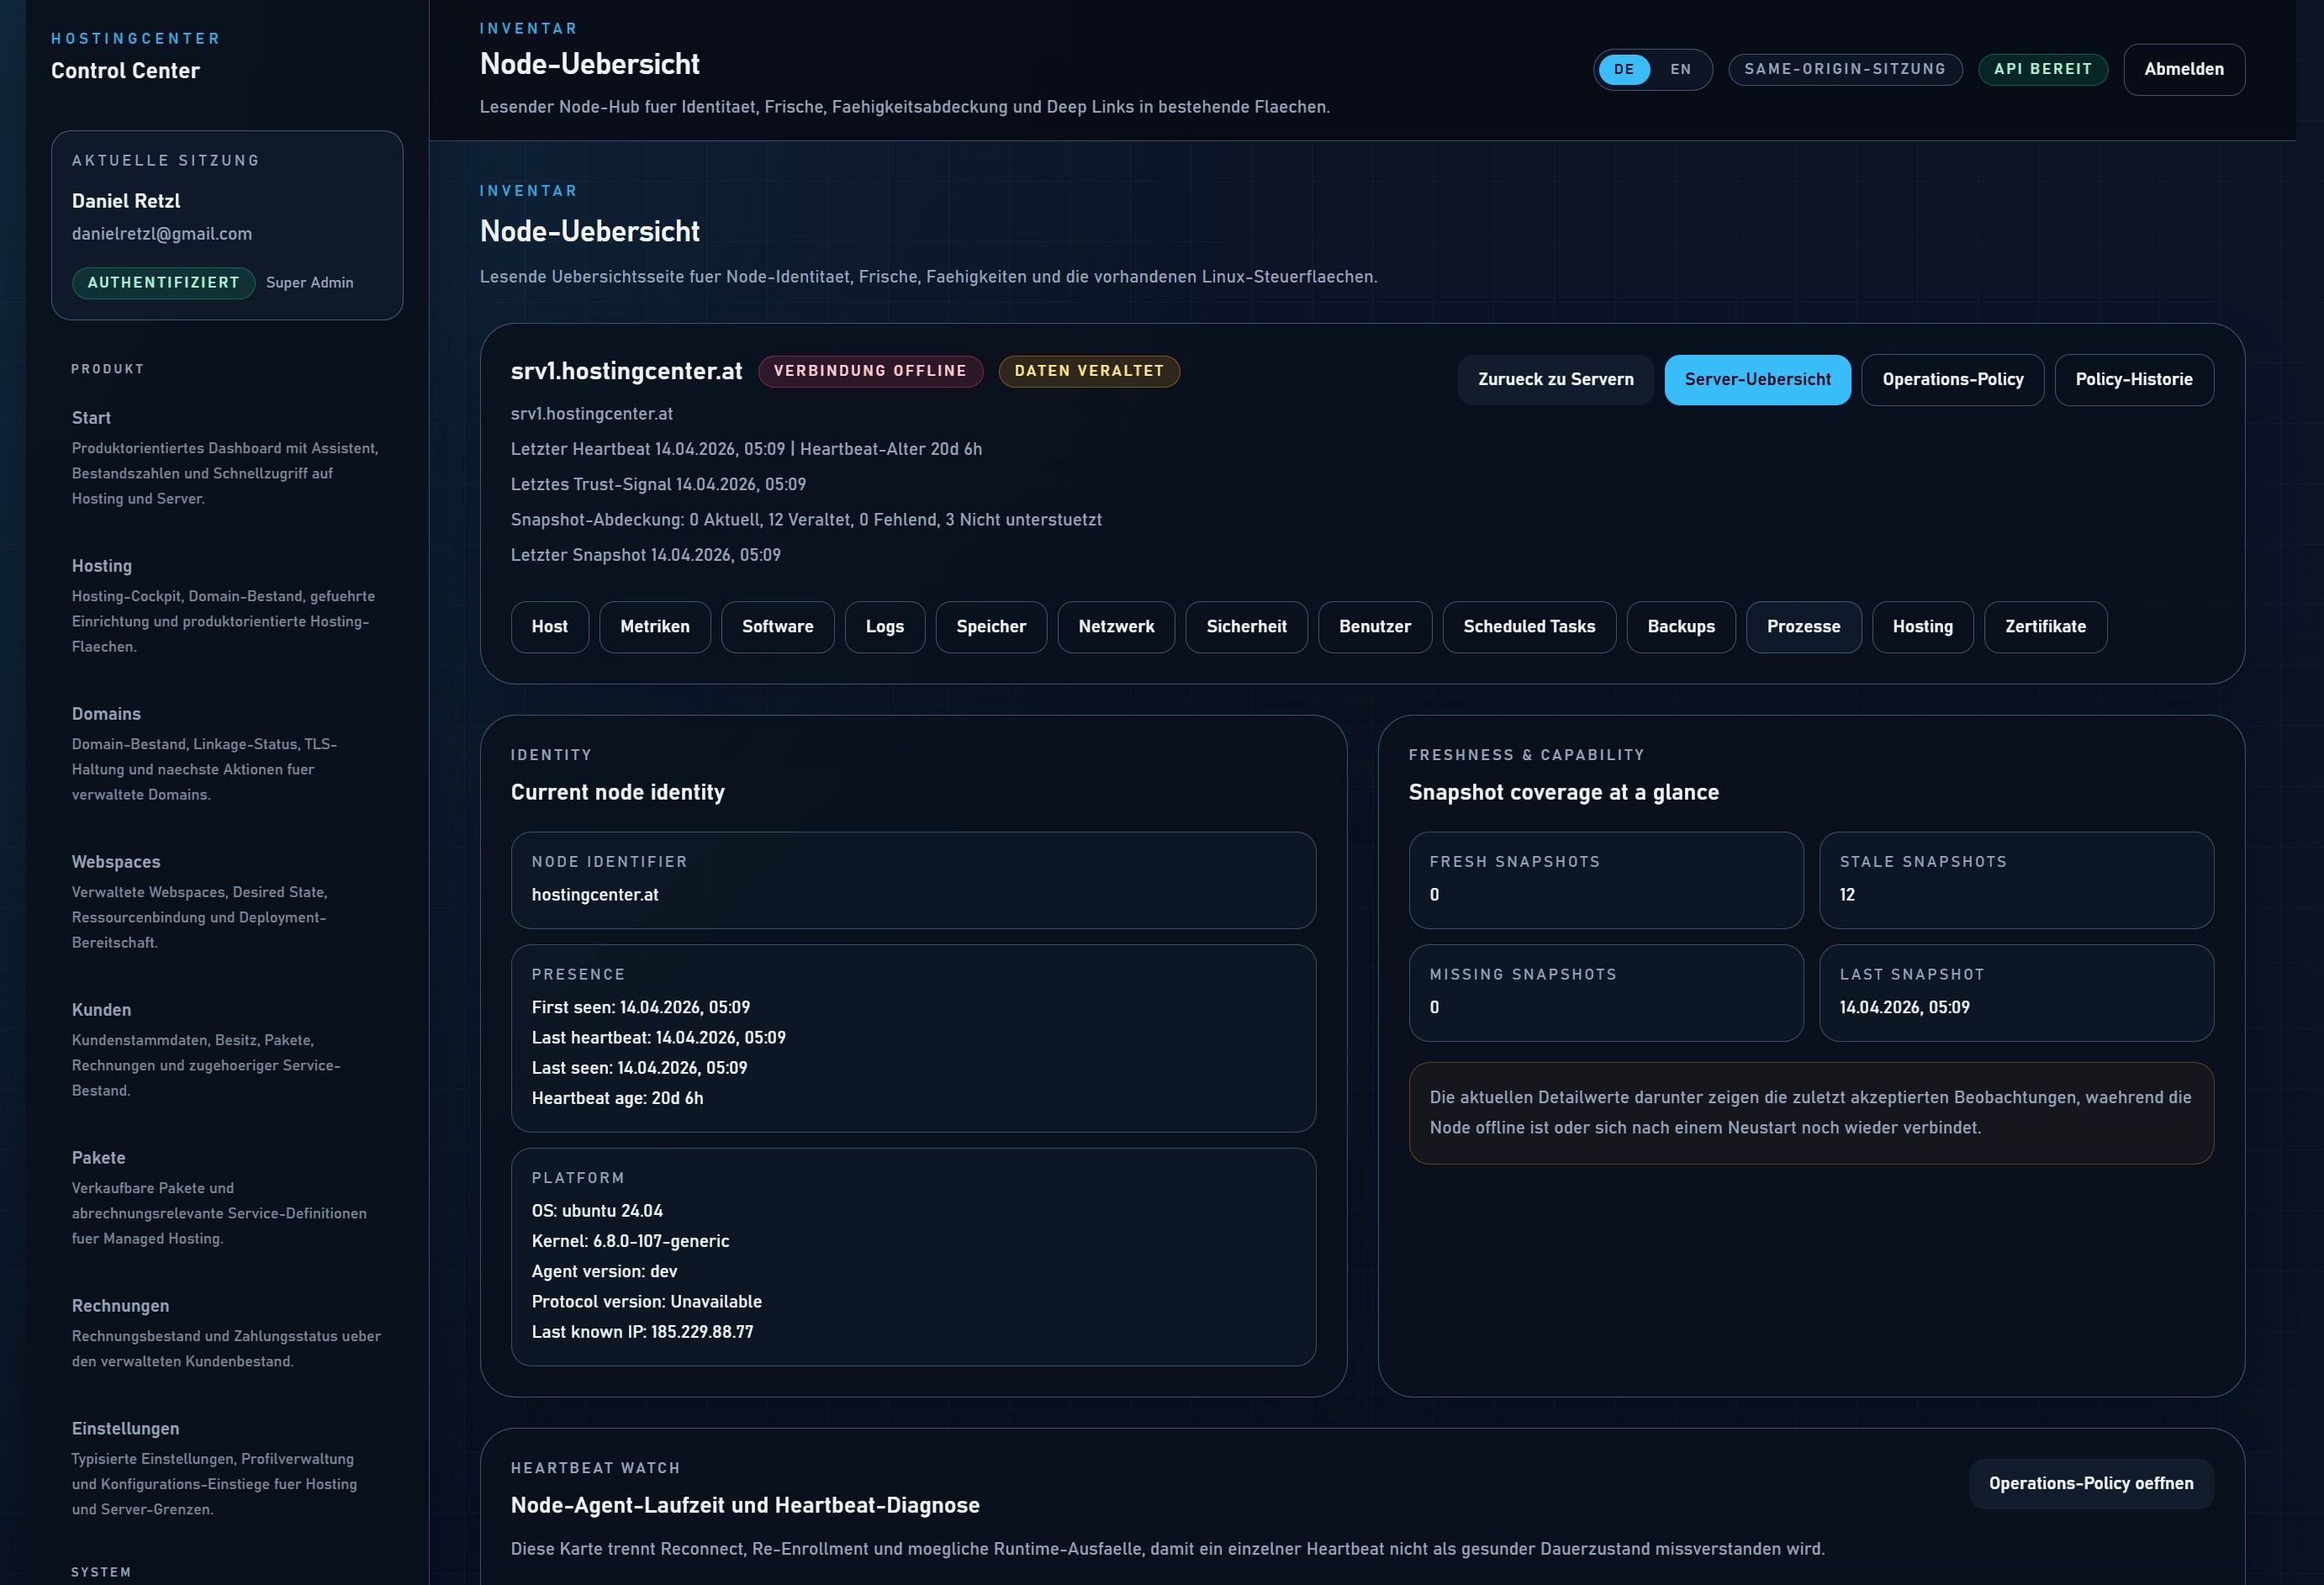Screen dimensions: 2324x1585
Task: Click Operations-Policy oeffnen button
Action: (x=2091, y=1483)
